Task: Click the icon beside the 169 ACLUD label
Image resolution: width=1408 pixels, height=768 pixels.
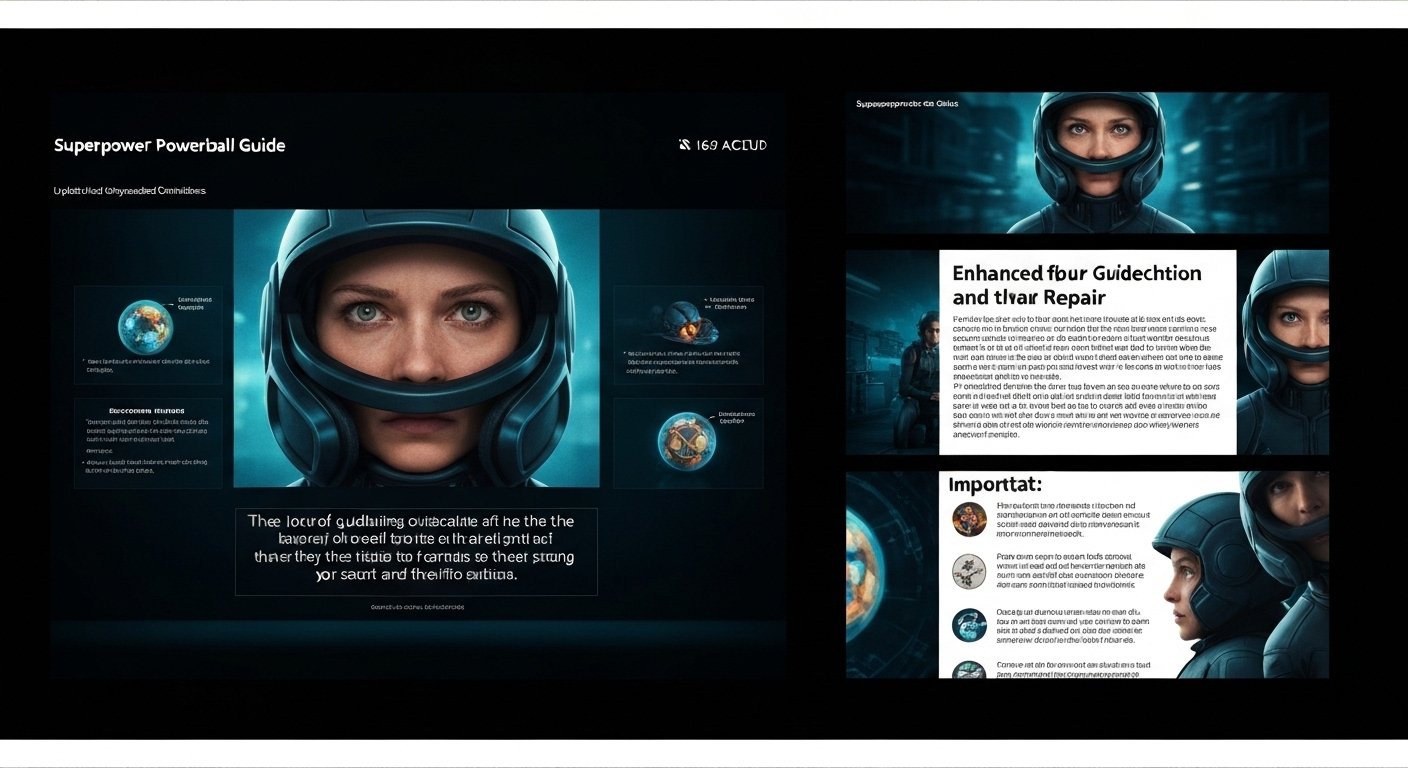Action: 684,146
